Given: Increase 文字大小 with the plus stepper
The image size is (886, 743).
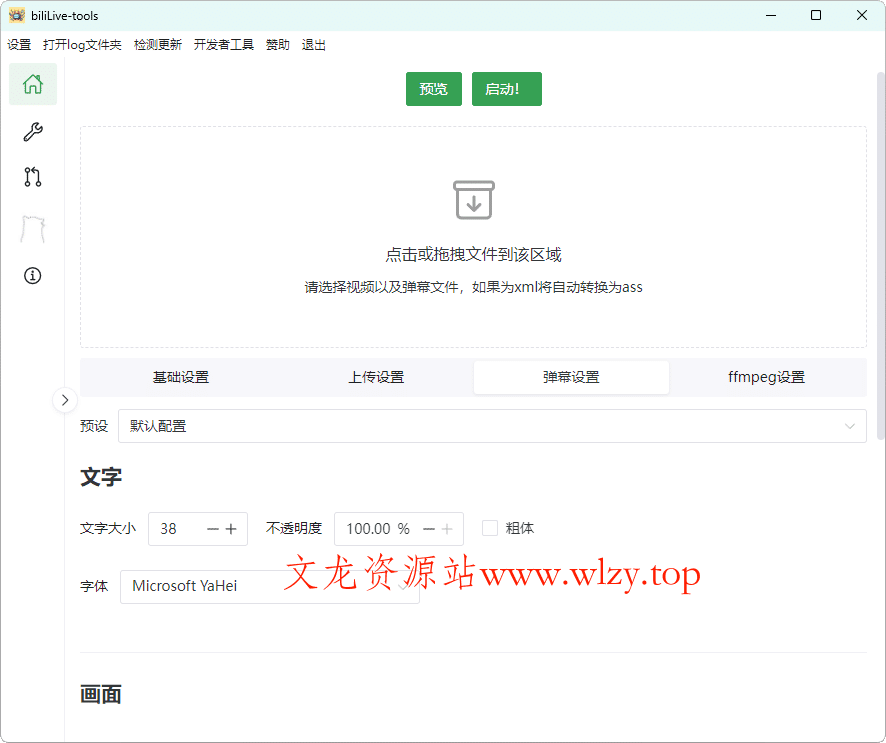Looking at the screenshot, I should click(232, 528).
